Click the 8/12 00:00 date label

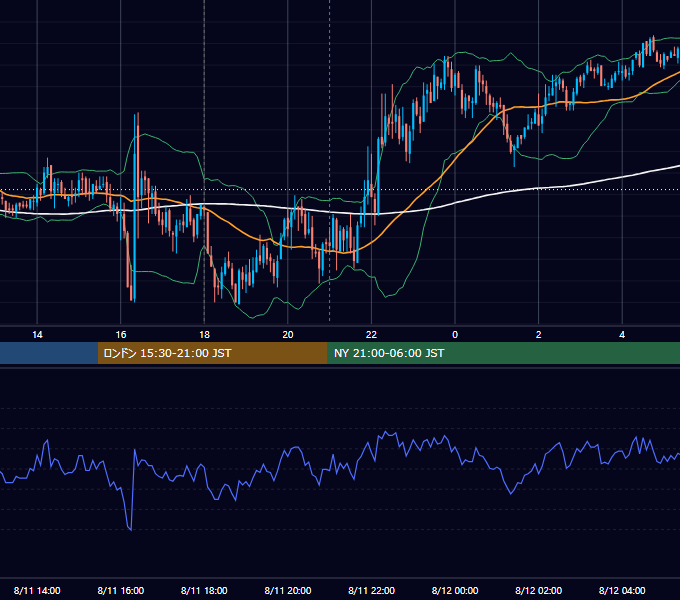[455, 590]
